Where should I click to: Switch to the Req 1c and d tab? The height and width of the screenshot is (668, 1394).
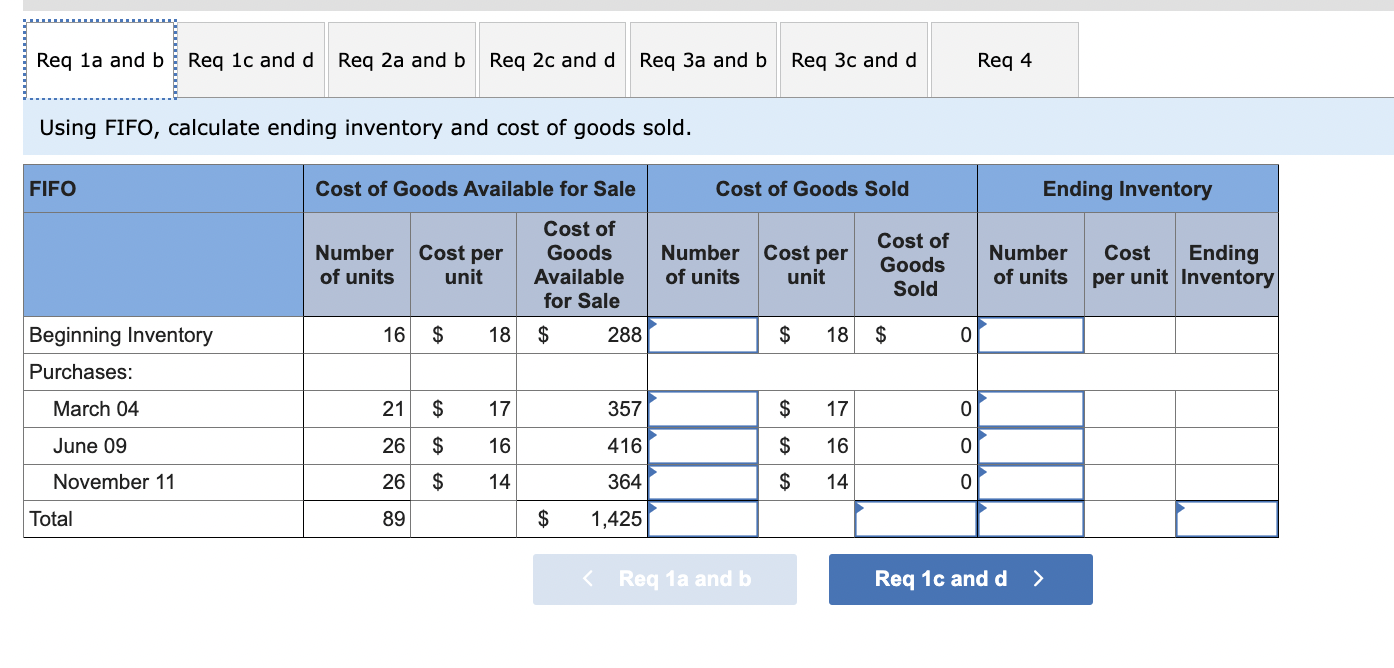point(251,60)
